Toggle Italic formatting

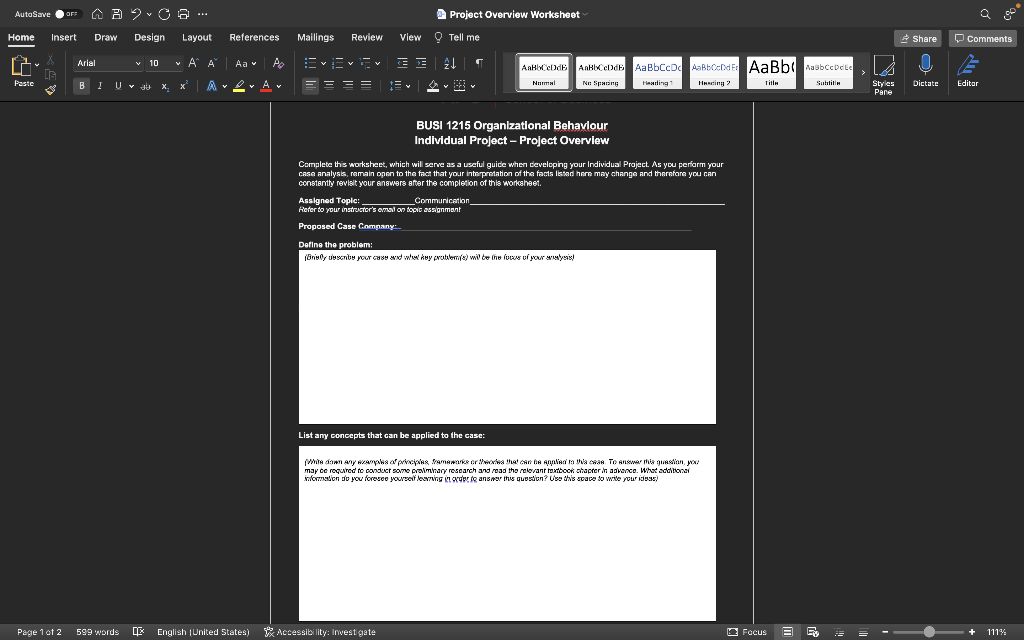[100, 86]
